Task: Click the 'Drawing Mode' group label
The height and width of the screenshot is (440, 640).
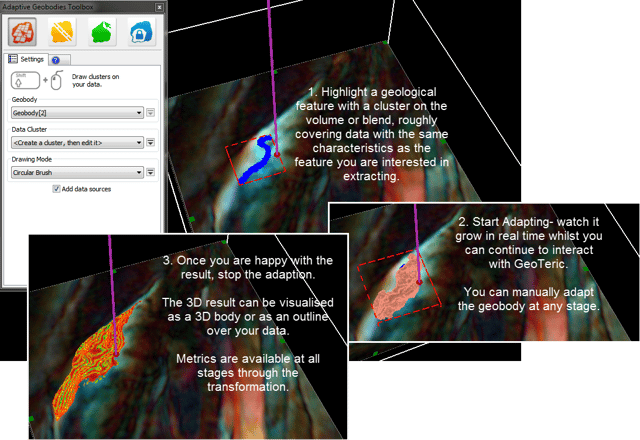Action: [31, 159]
